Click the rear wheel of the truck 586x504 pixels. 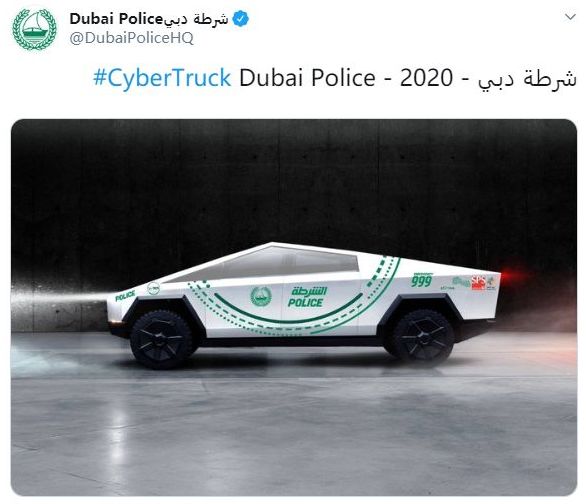click(x=422, y=337)
